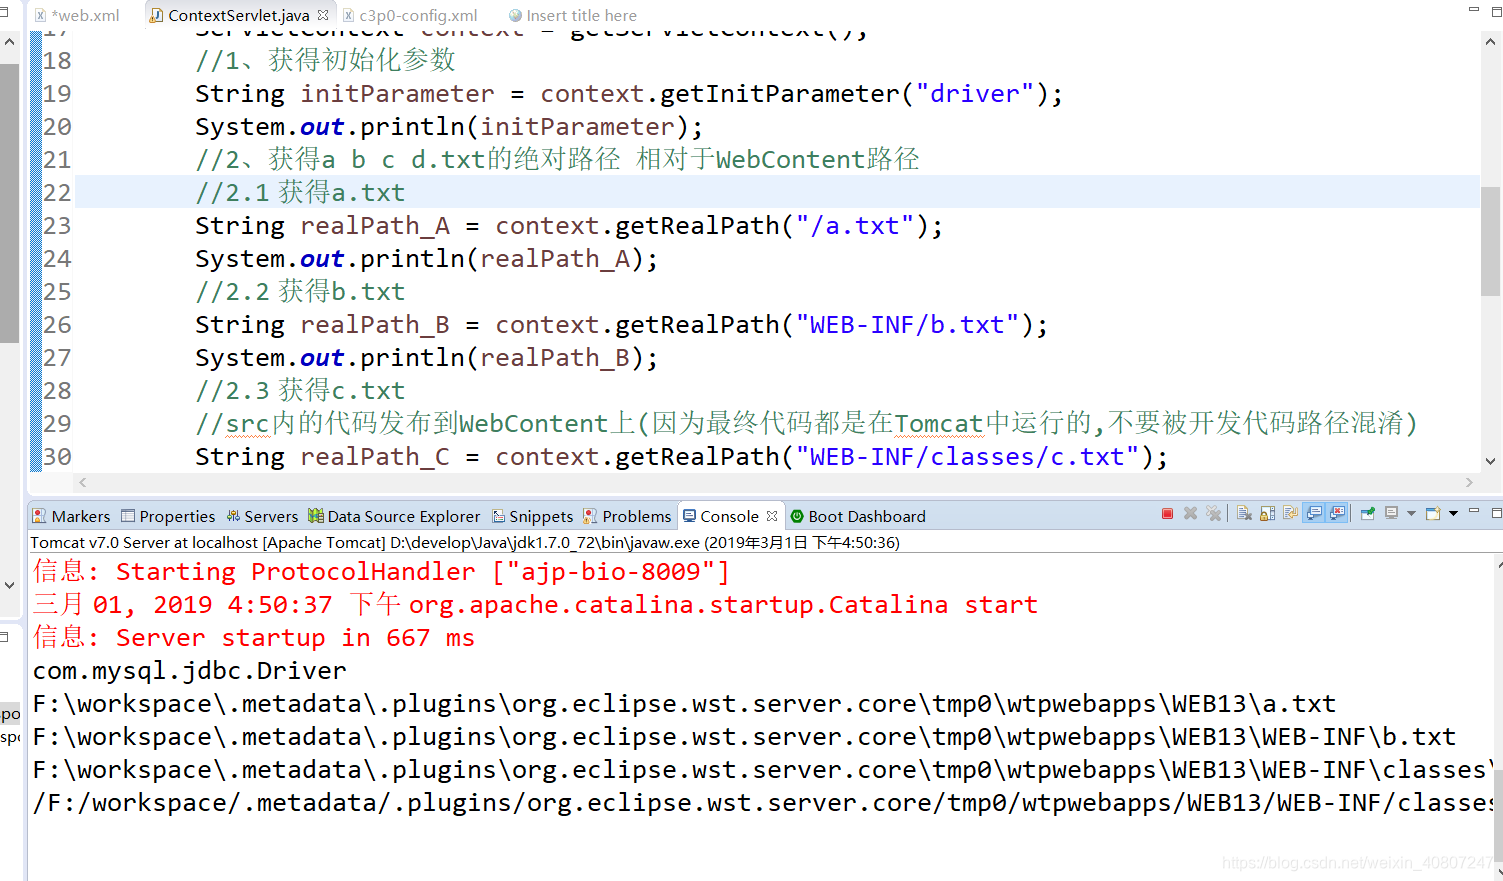Click the comment //2.1 获得a.txt

[300, 192]
